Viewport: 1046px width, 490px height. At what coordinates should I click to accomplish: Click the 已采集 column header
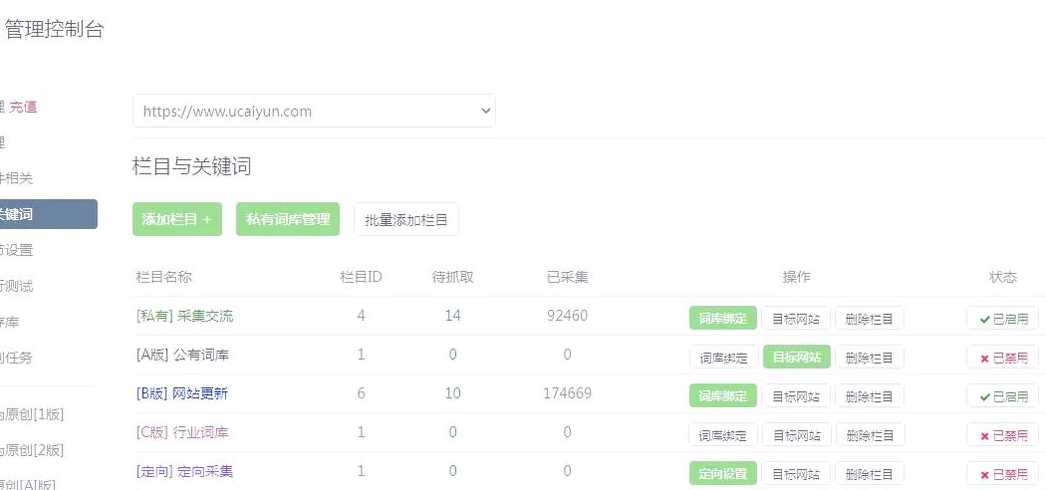point(567,277)
